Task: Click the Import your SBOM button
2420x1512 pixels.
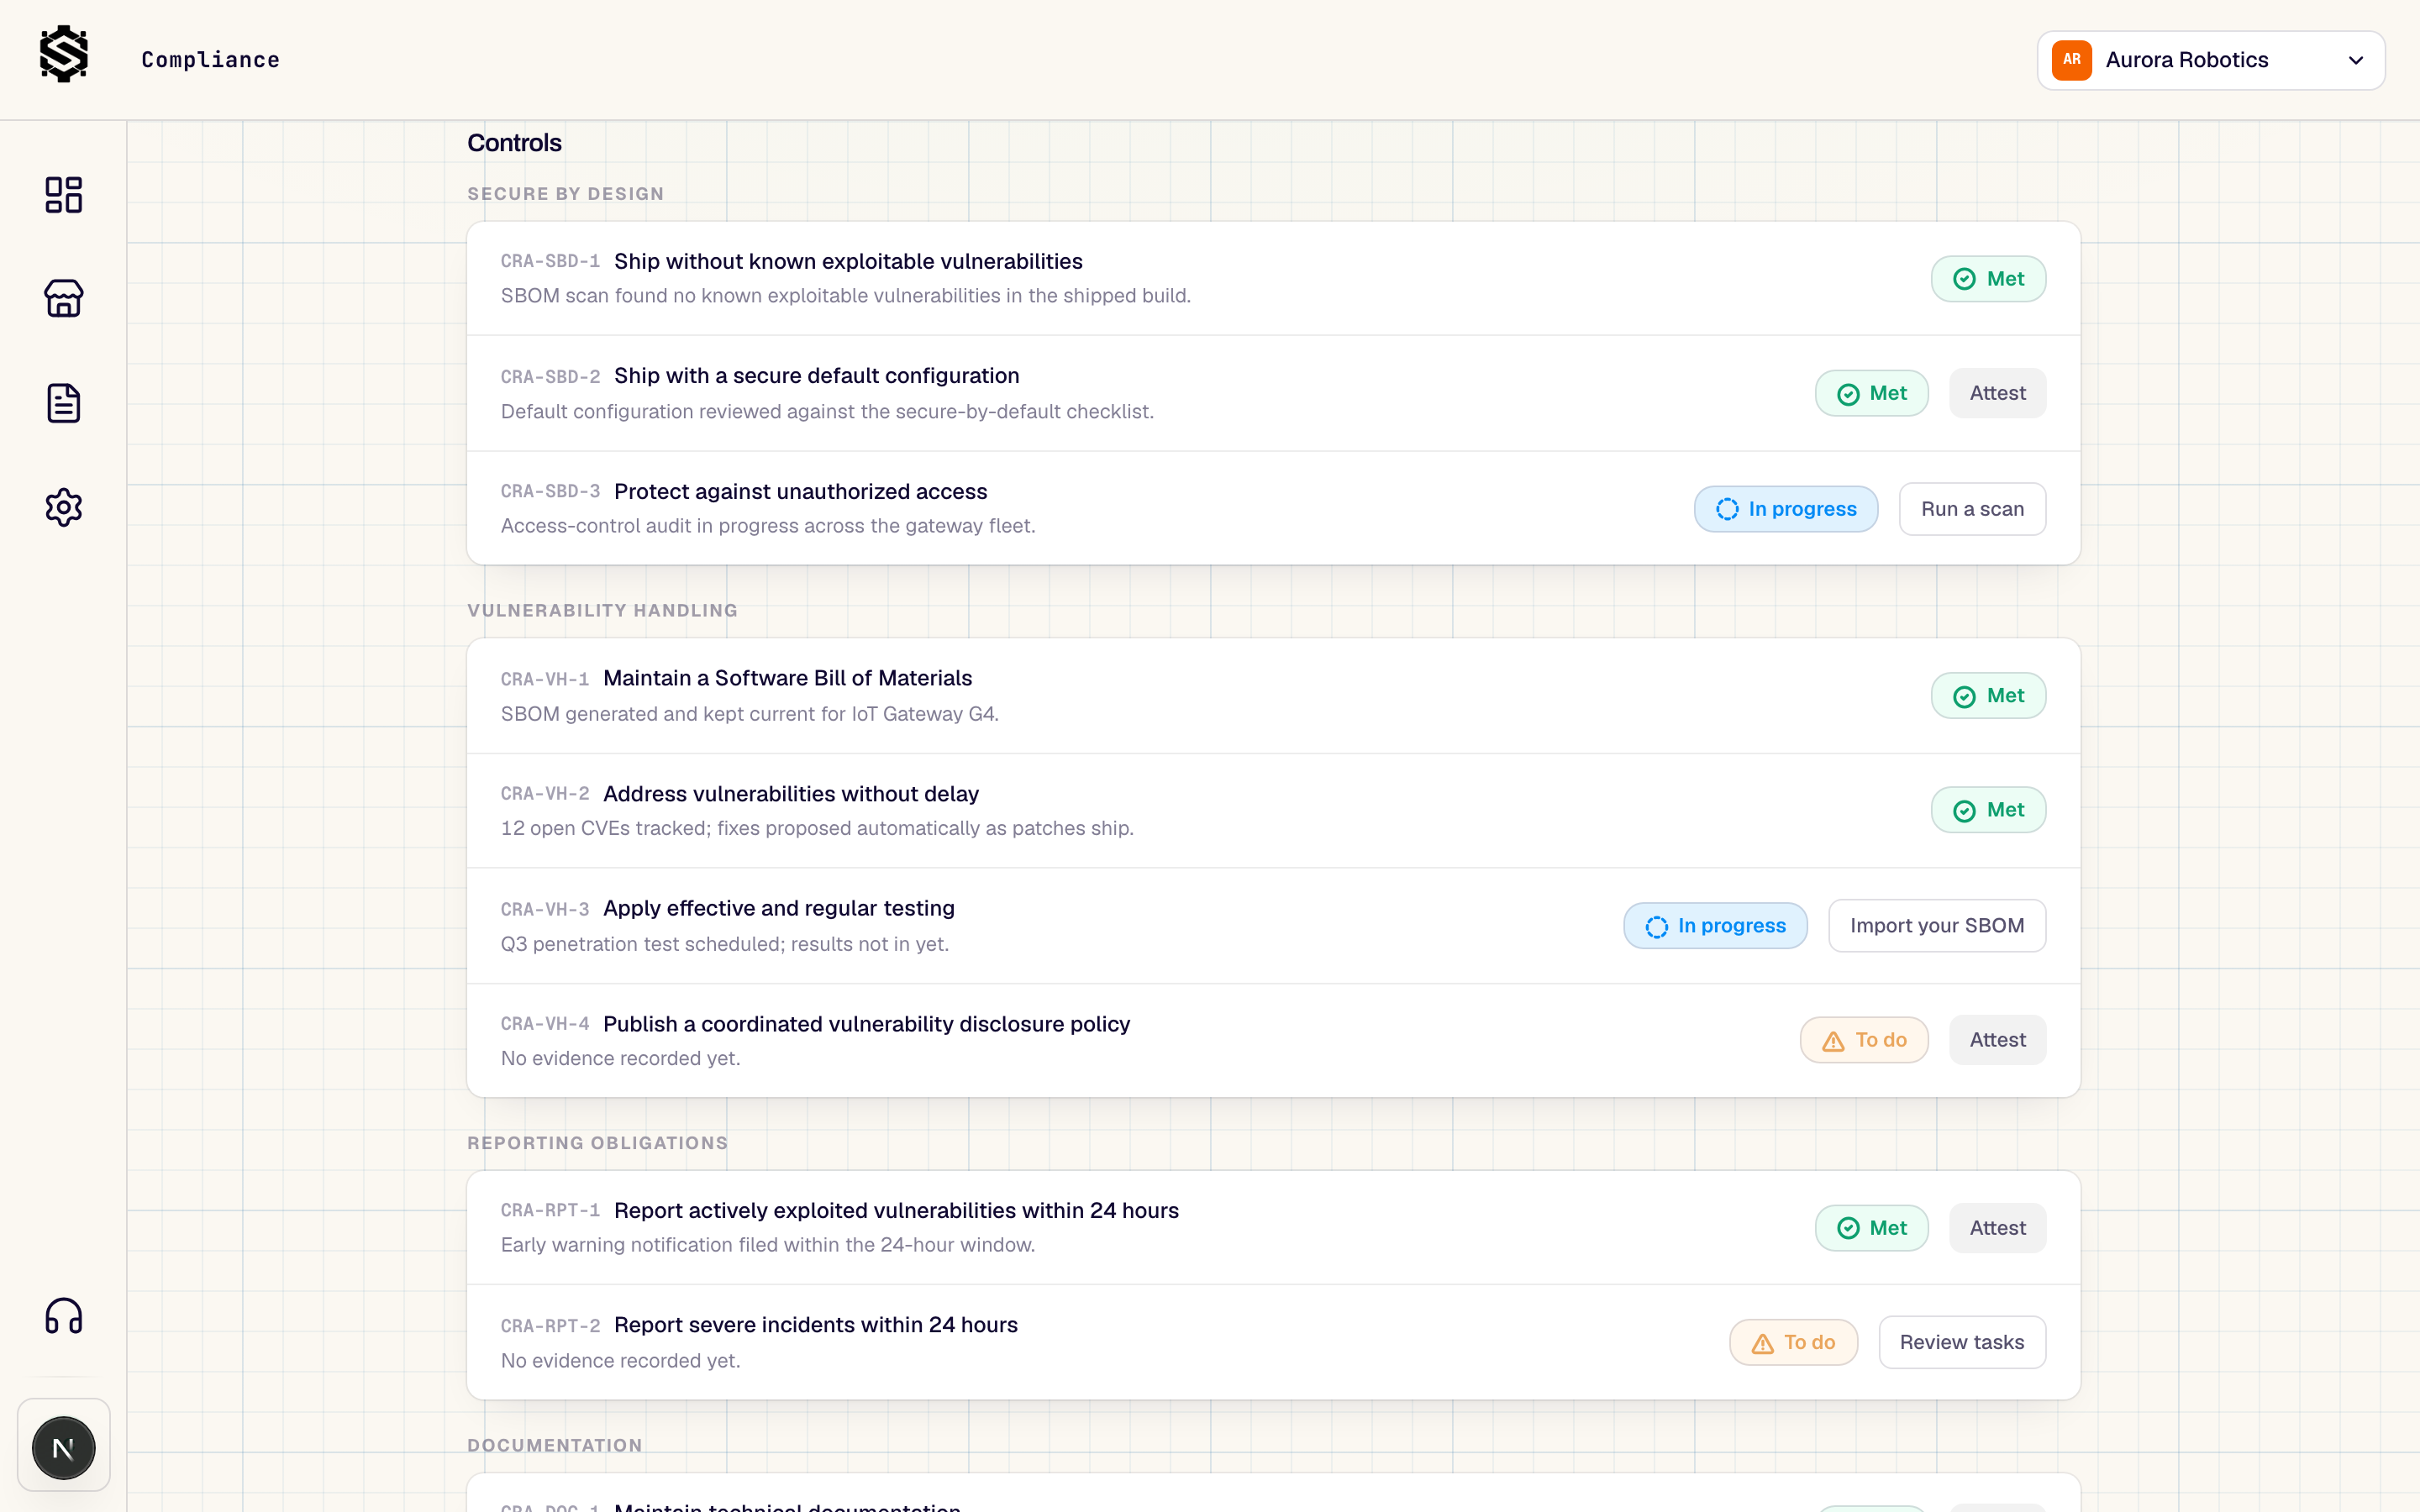Action: click(x=1937, y=926)
